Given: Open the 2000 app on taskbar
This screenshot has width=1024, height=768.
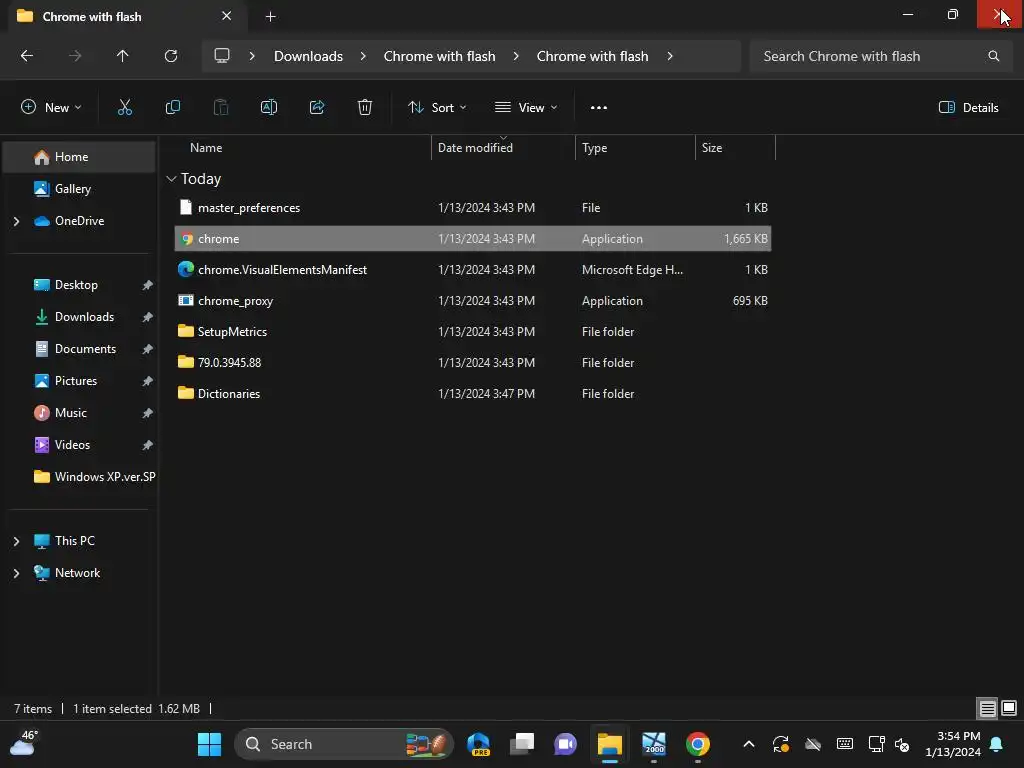Looking at the screenshot, I should (x=654, y=744).
